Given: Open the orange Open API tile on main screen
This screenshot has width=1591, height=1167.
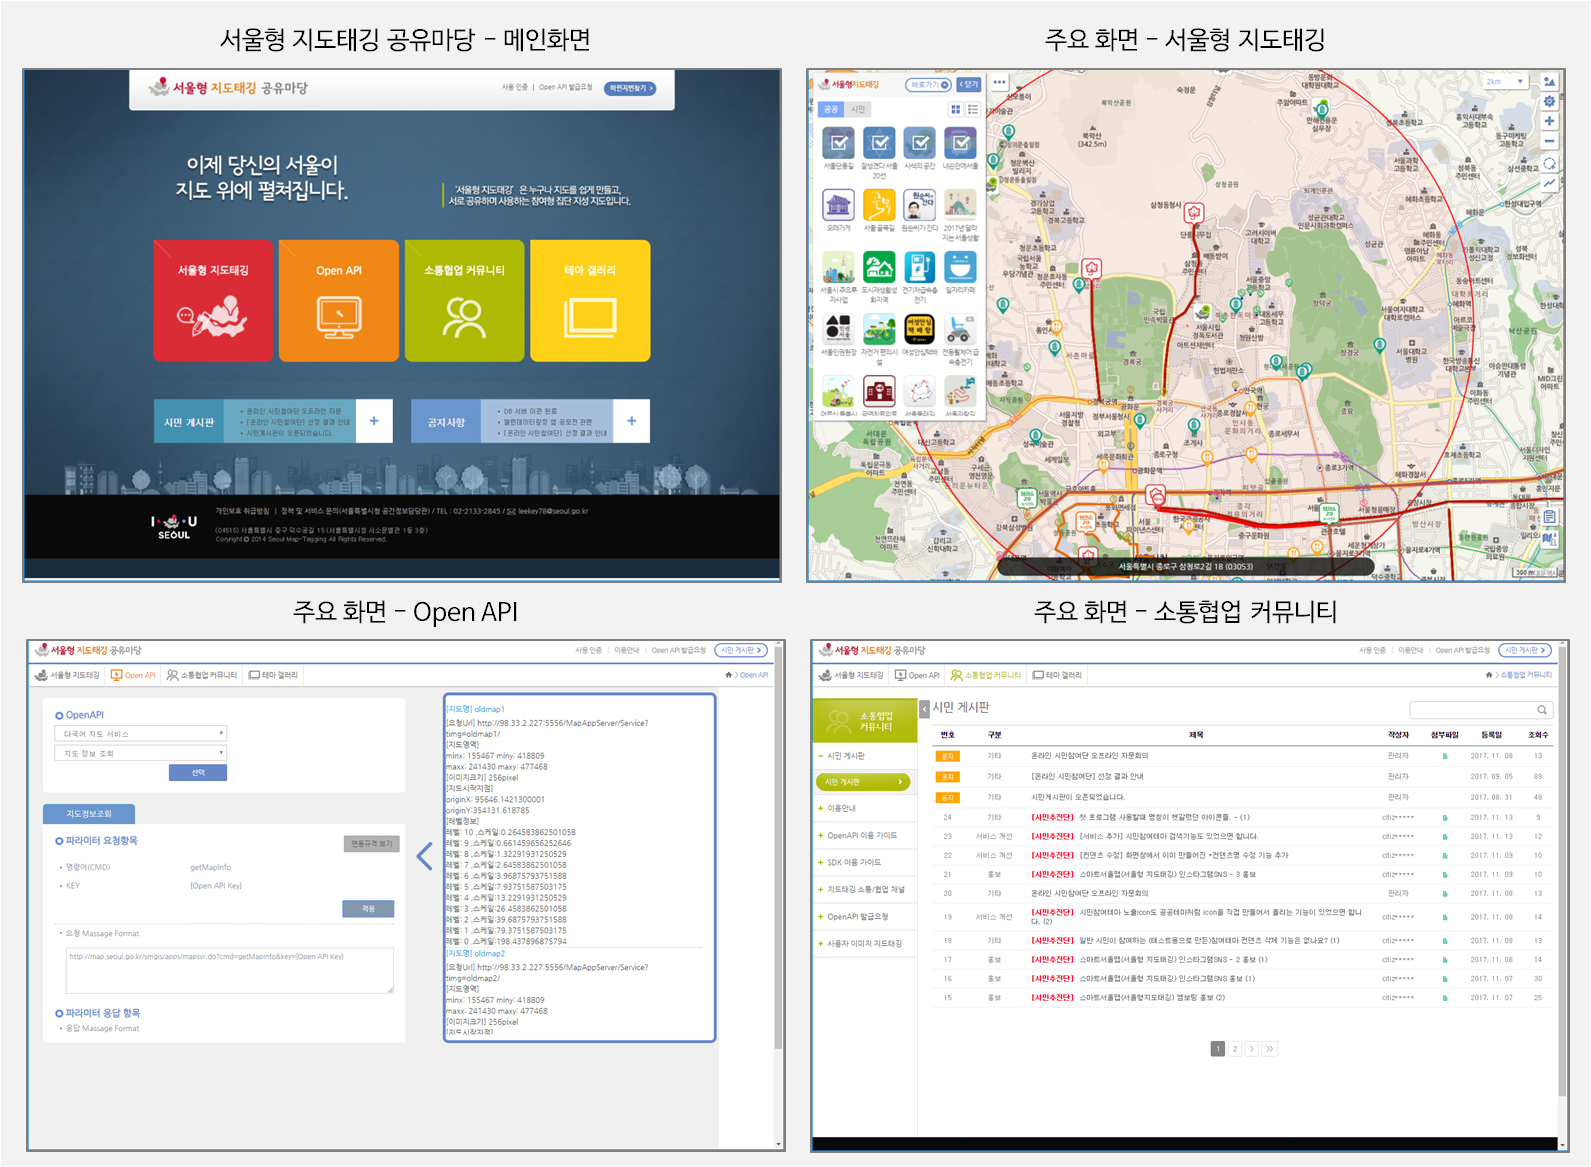Looking at the screenshot, I should coord(339,300).
